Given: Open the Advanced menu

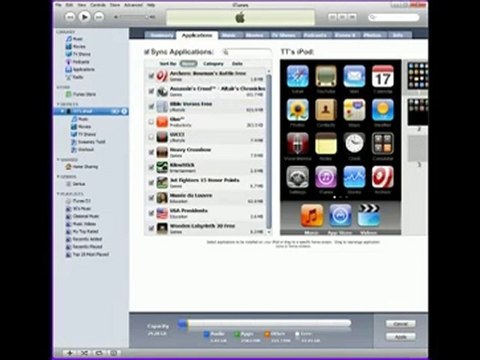Looking at the screenshot, I should pyautogui.click(x=133, y=5).
